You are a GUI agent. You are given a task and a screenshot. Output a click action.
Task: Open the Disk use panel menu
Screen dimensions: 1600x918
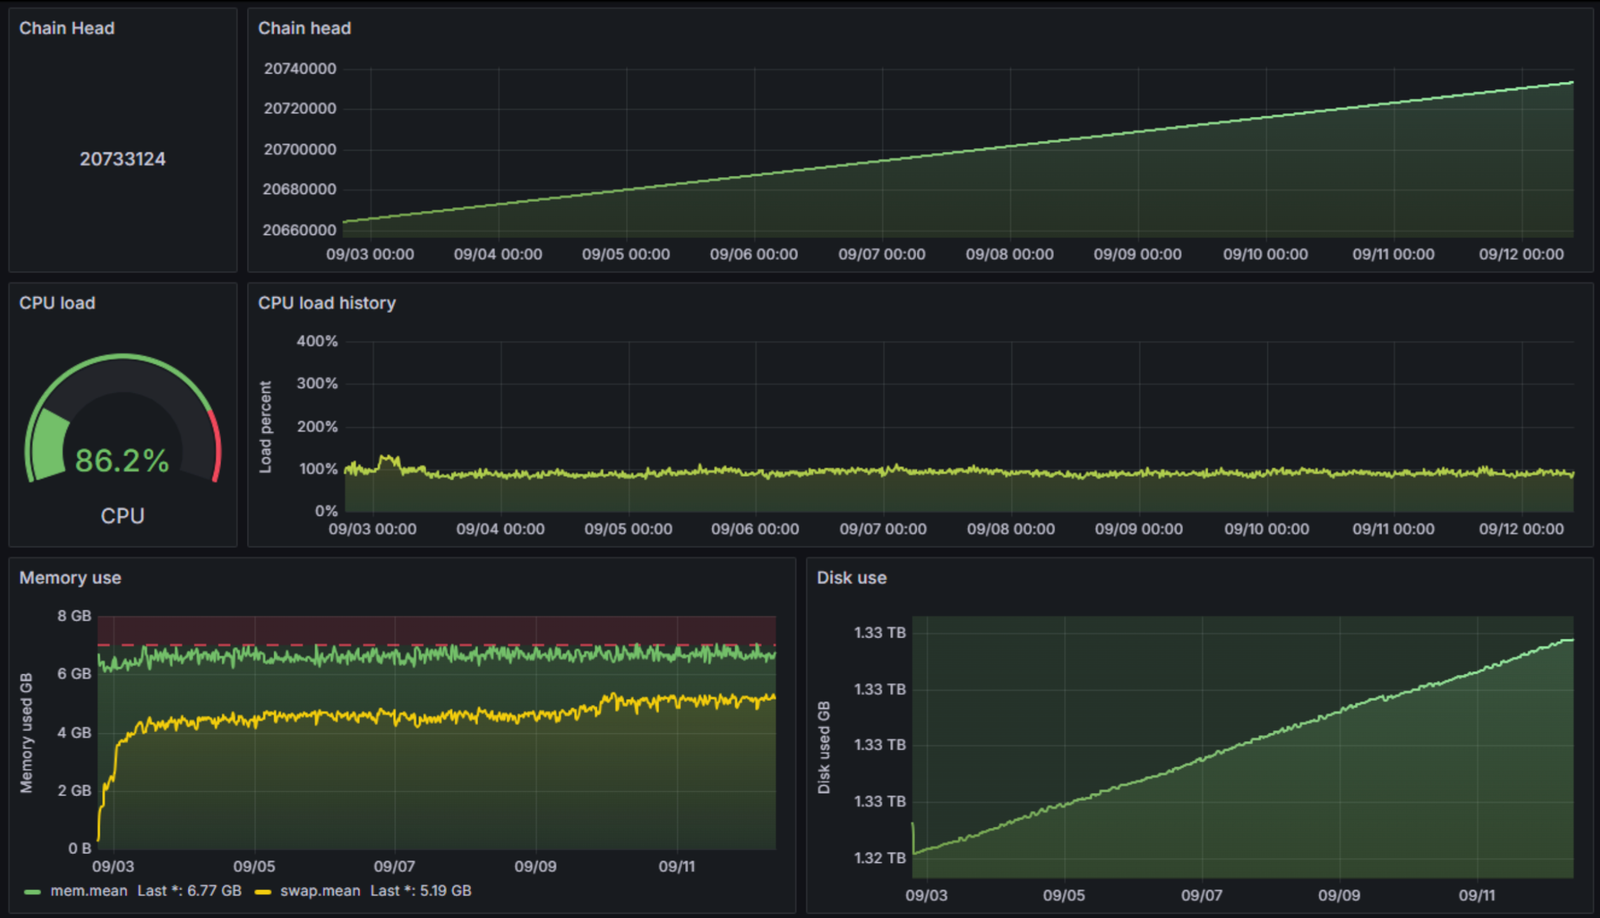click(850, 577)
